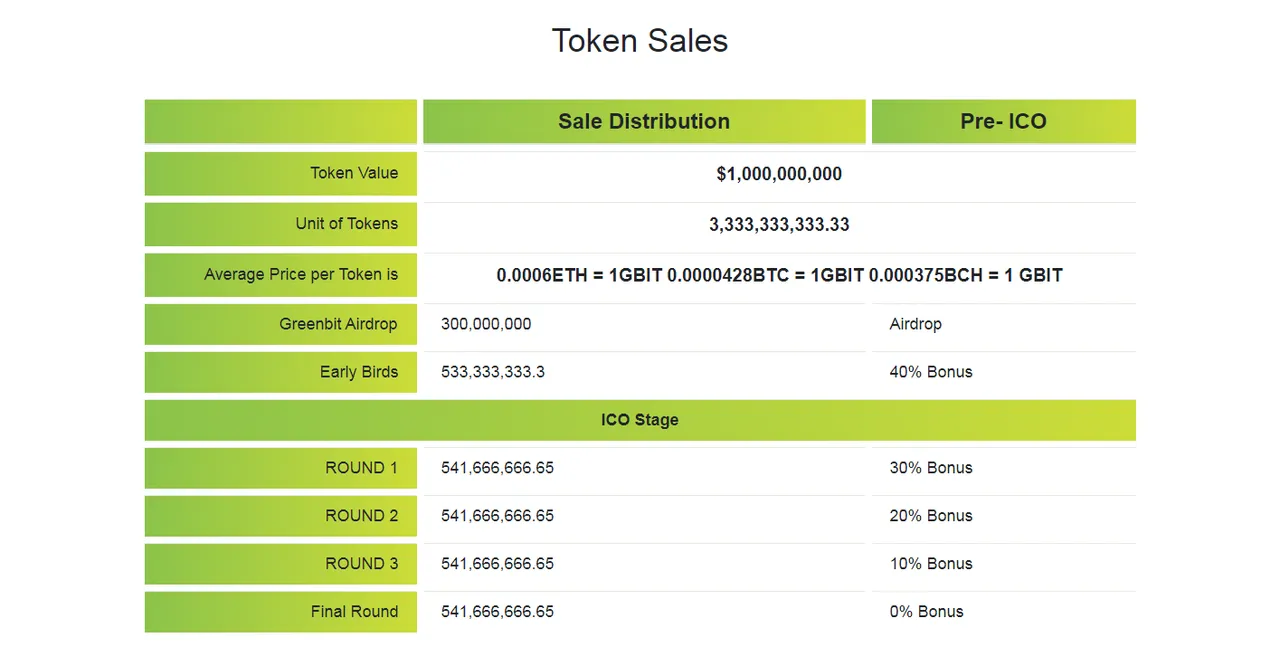The height and width of the screenshot is (668, 1280).
Task: Click the ICO Stage section banner
Action: click(x=640, y=420)
